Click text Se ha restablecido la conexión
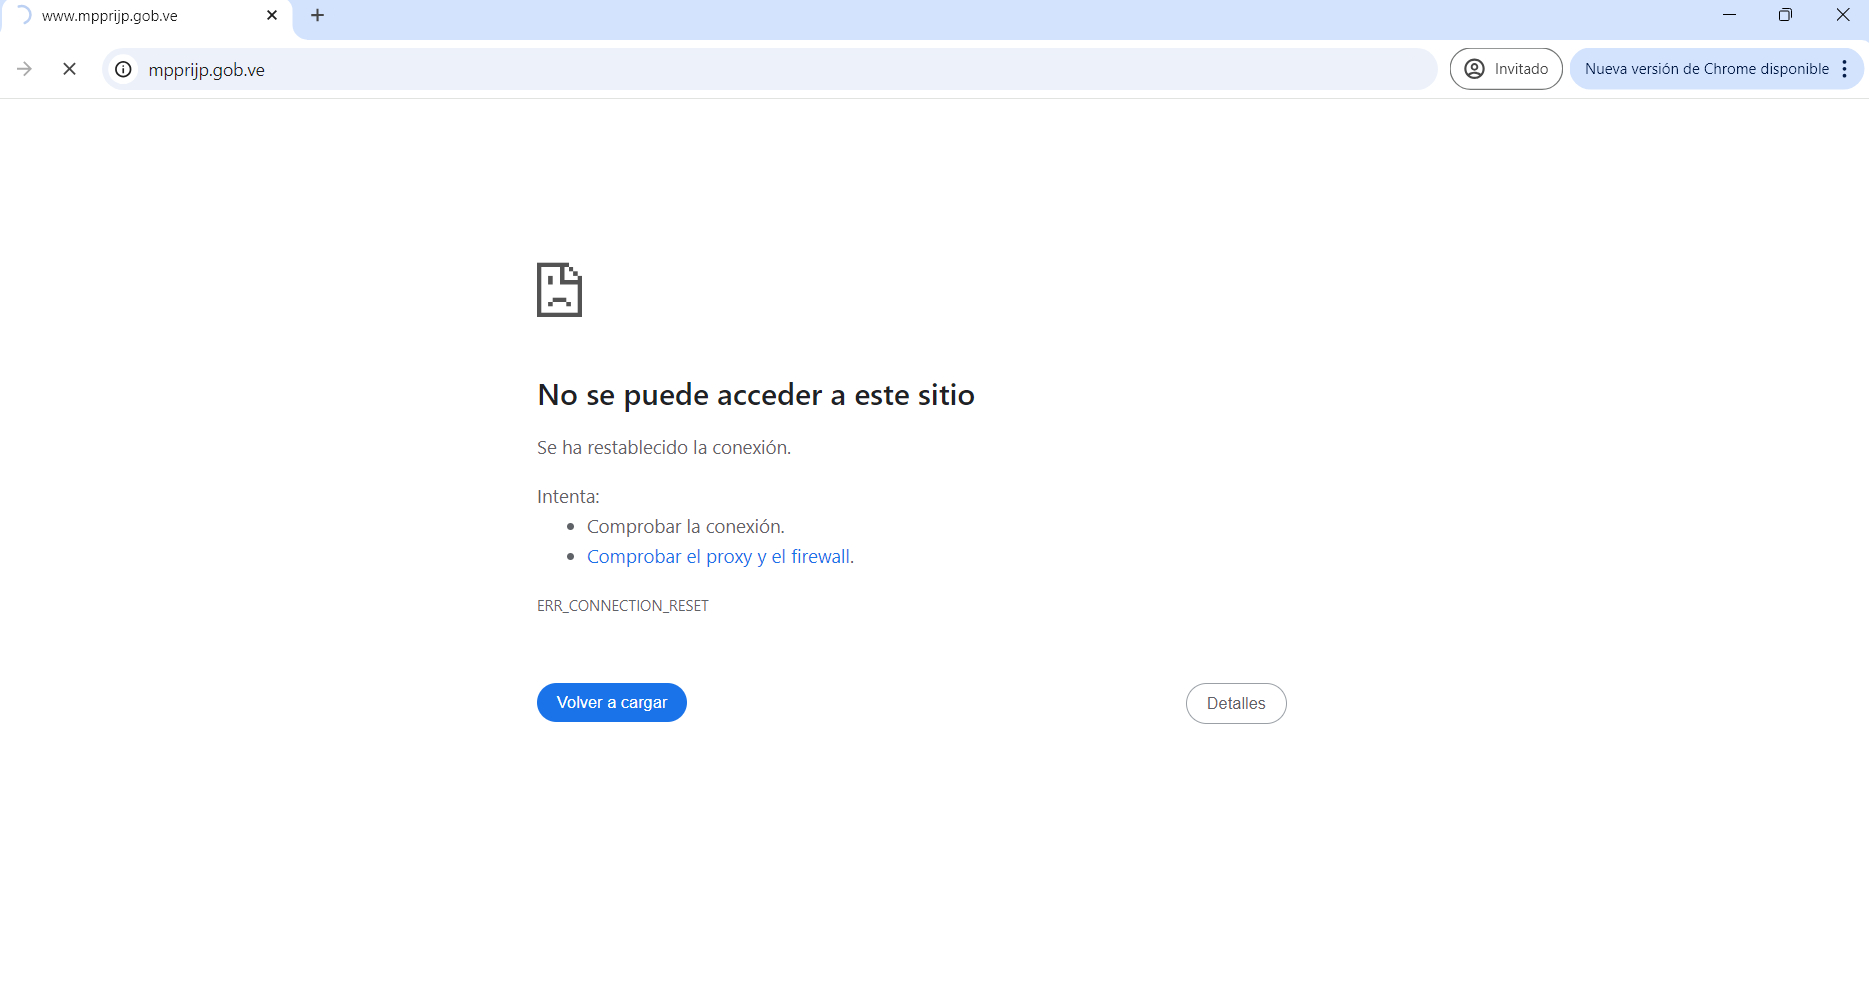 tap(664, 448)
